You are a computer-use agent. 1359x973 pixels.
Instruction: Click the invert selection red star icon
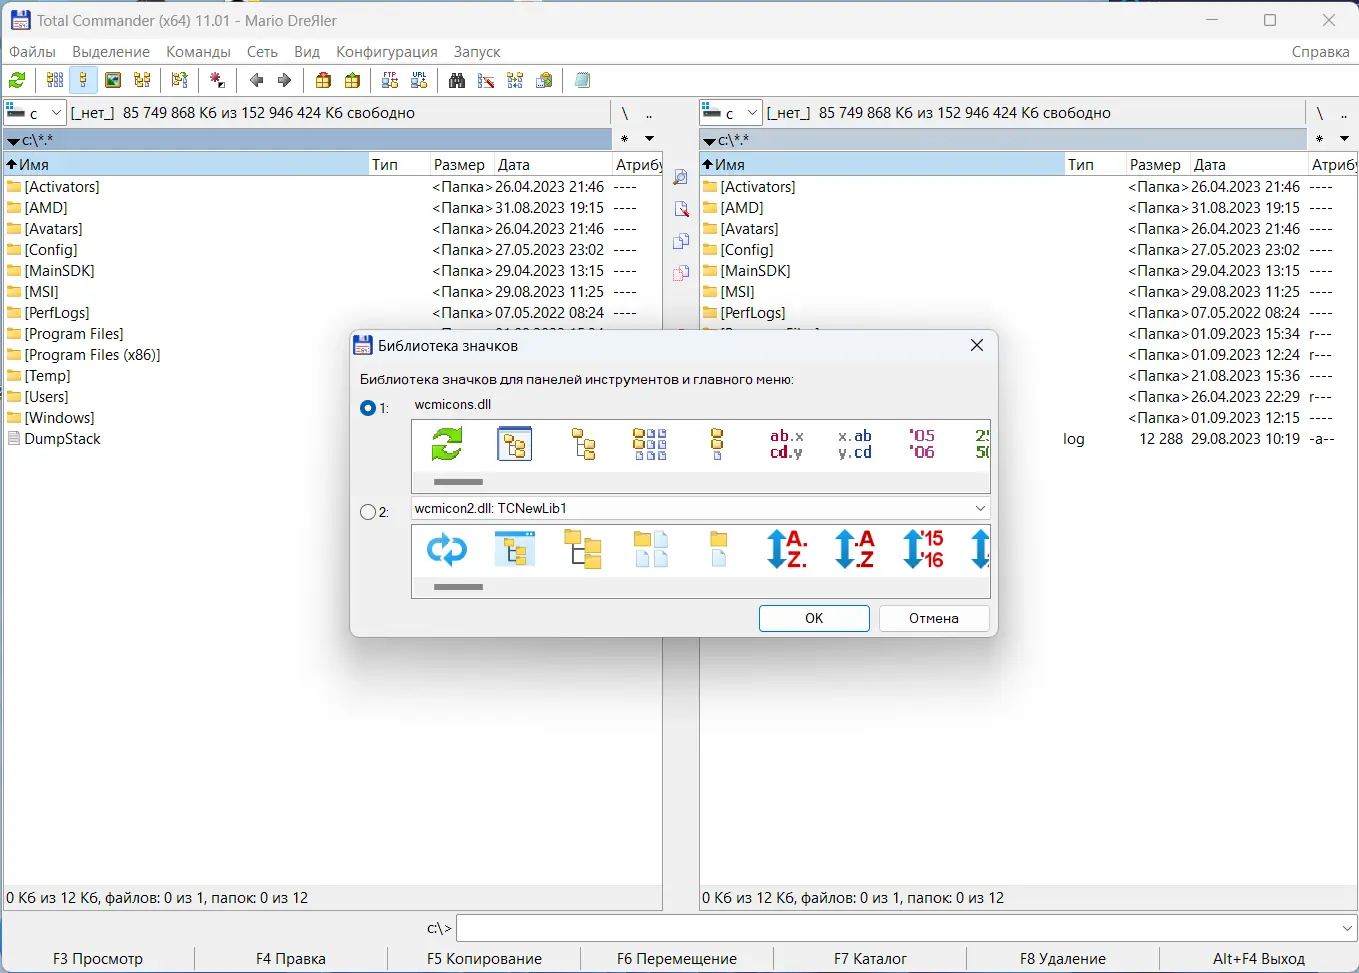tap(217, 81)
